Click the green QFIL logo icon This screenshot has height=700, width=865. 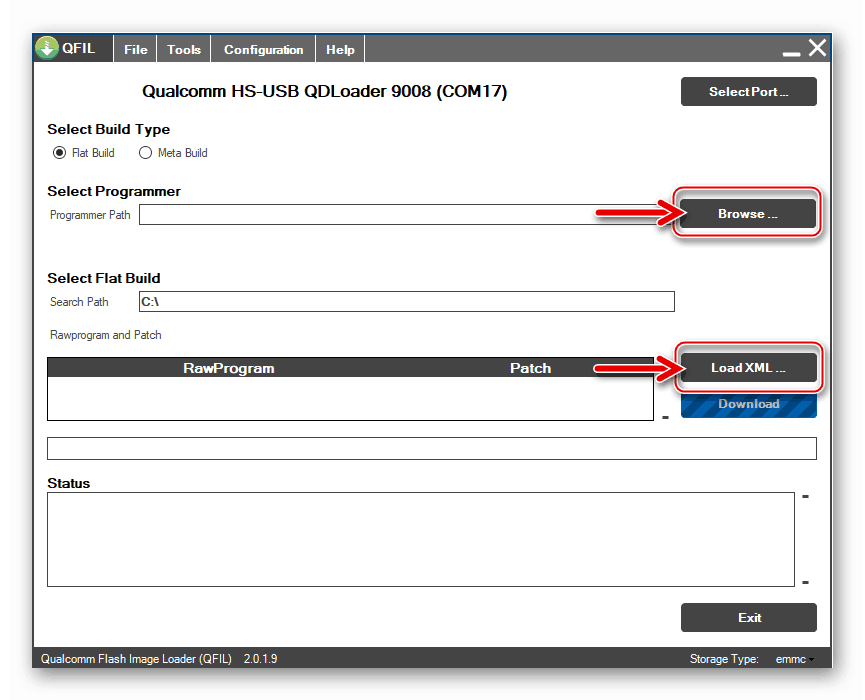pos(47,48)
